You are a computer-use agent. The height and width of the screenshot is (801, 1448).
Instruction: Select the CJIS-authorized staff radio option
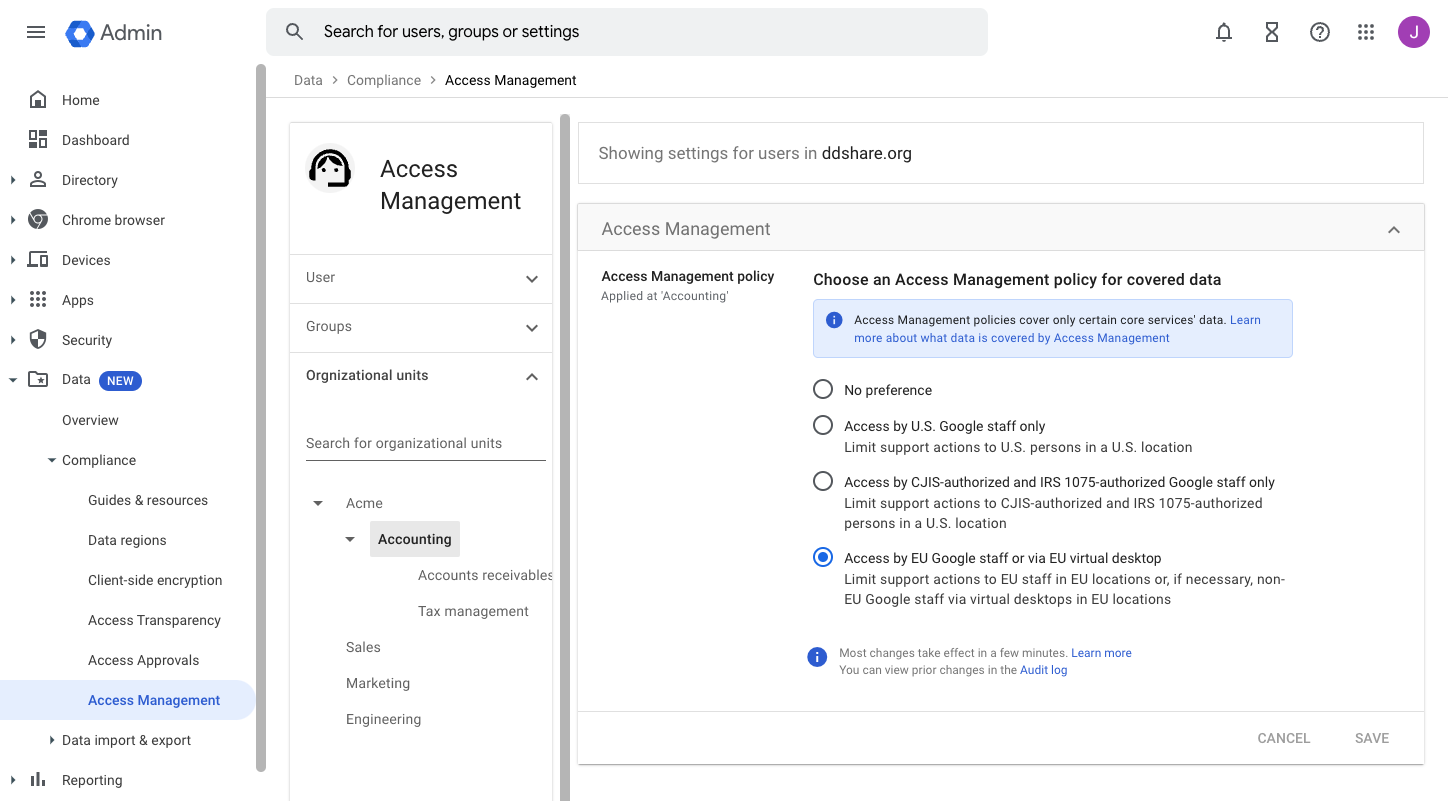coord(823,481)
